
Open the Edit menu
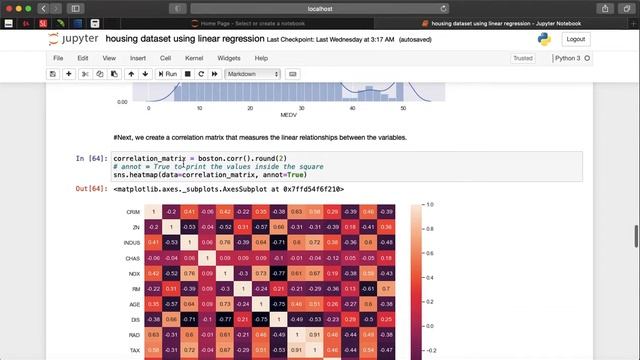pos(83,58)
